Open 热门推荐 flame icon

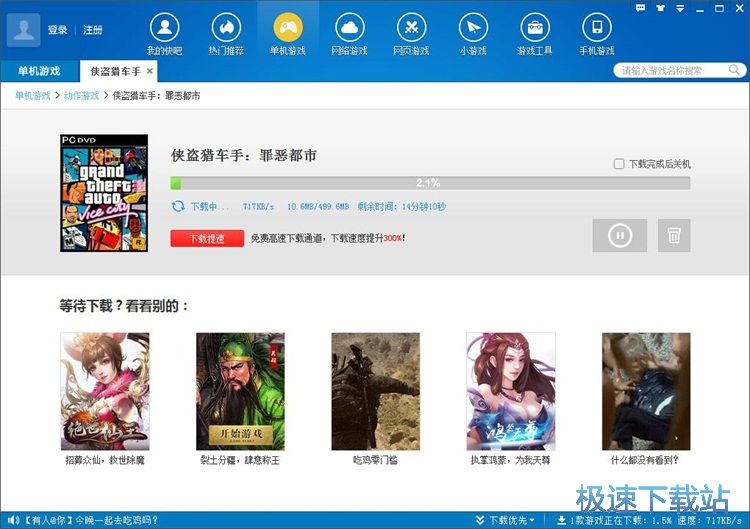click(226, 27)
